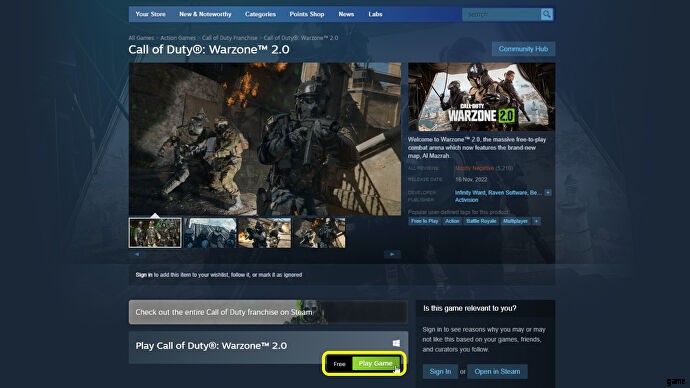Screen dimensions: 690x388
Task: Expand developer list with plus button
Action: pyautogui.click(x=548, y=193)
